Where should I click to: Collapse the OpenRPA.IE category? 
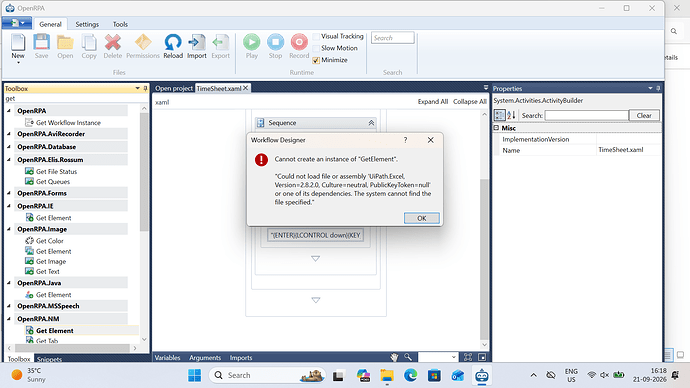click(9, 206)
